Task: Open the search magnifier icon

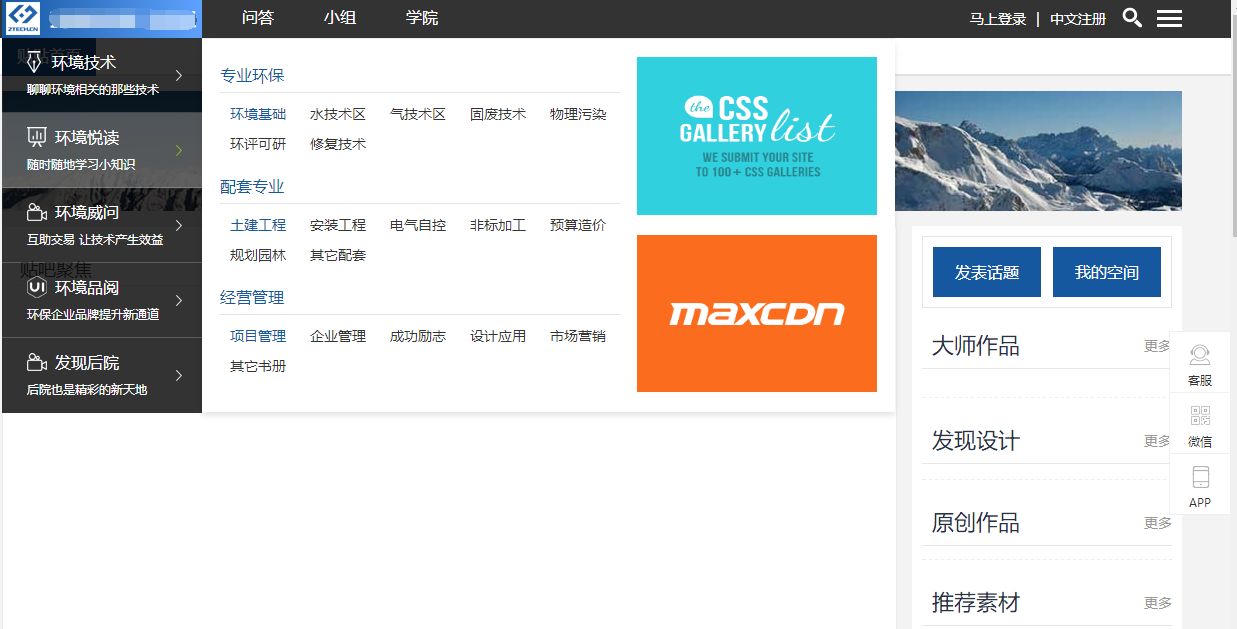Action: [1132, 18]
